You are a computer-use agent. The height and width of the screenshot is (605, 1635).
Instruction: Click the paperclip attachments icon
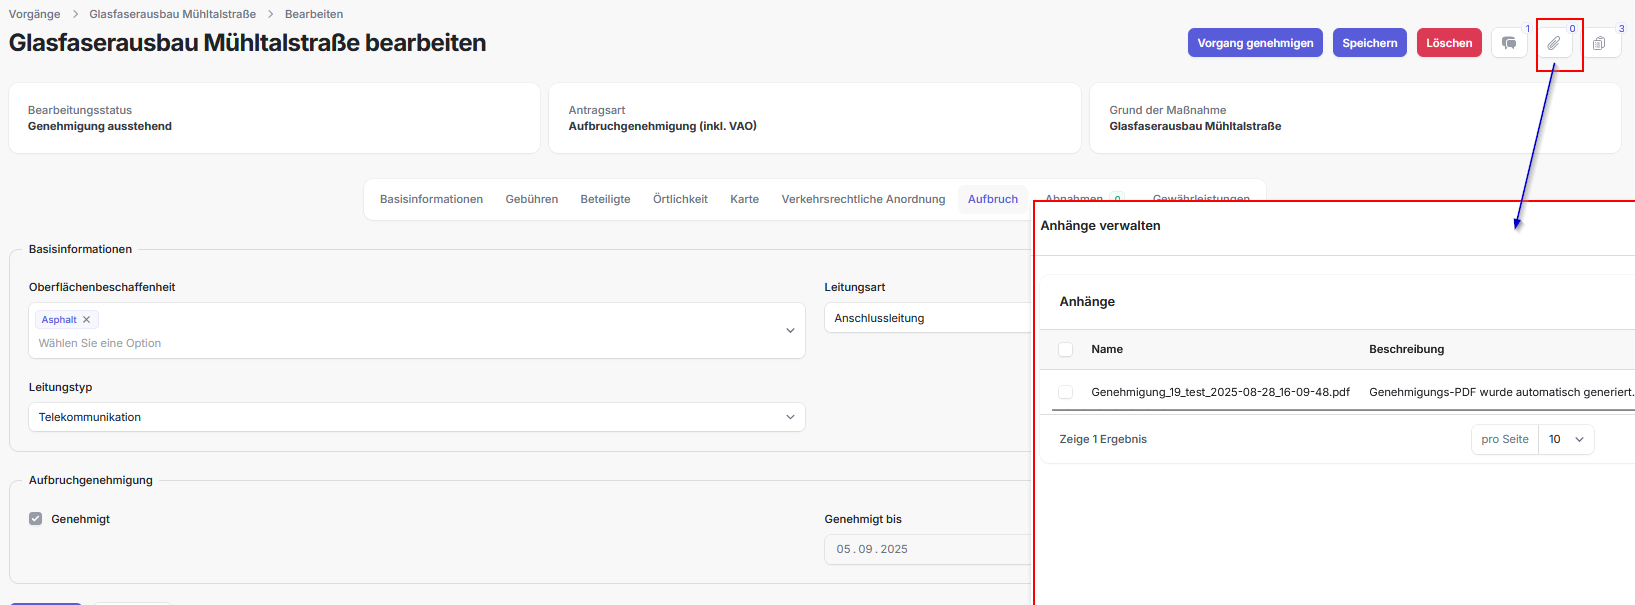[1554, 43]
